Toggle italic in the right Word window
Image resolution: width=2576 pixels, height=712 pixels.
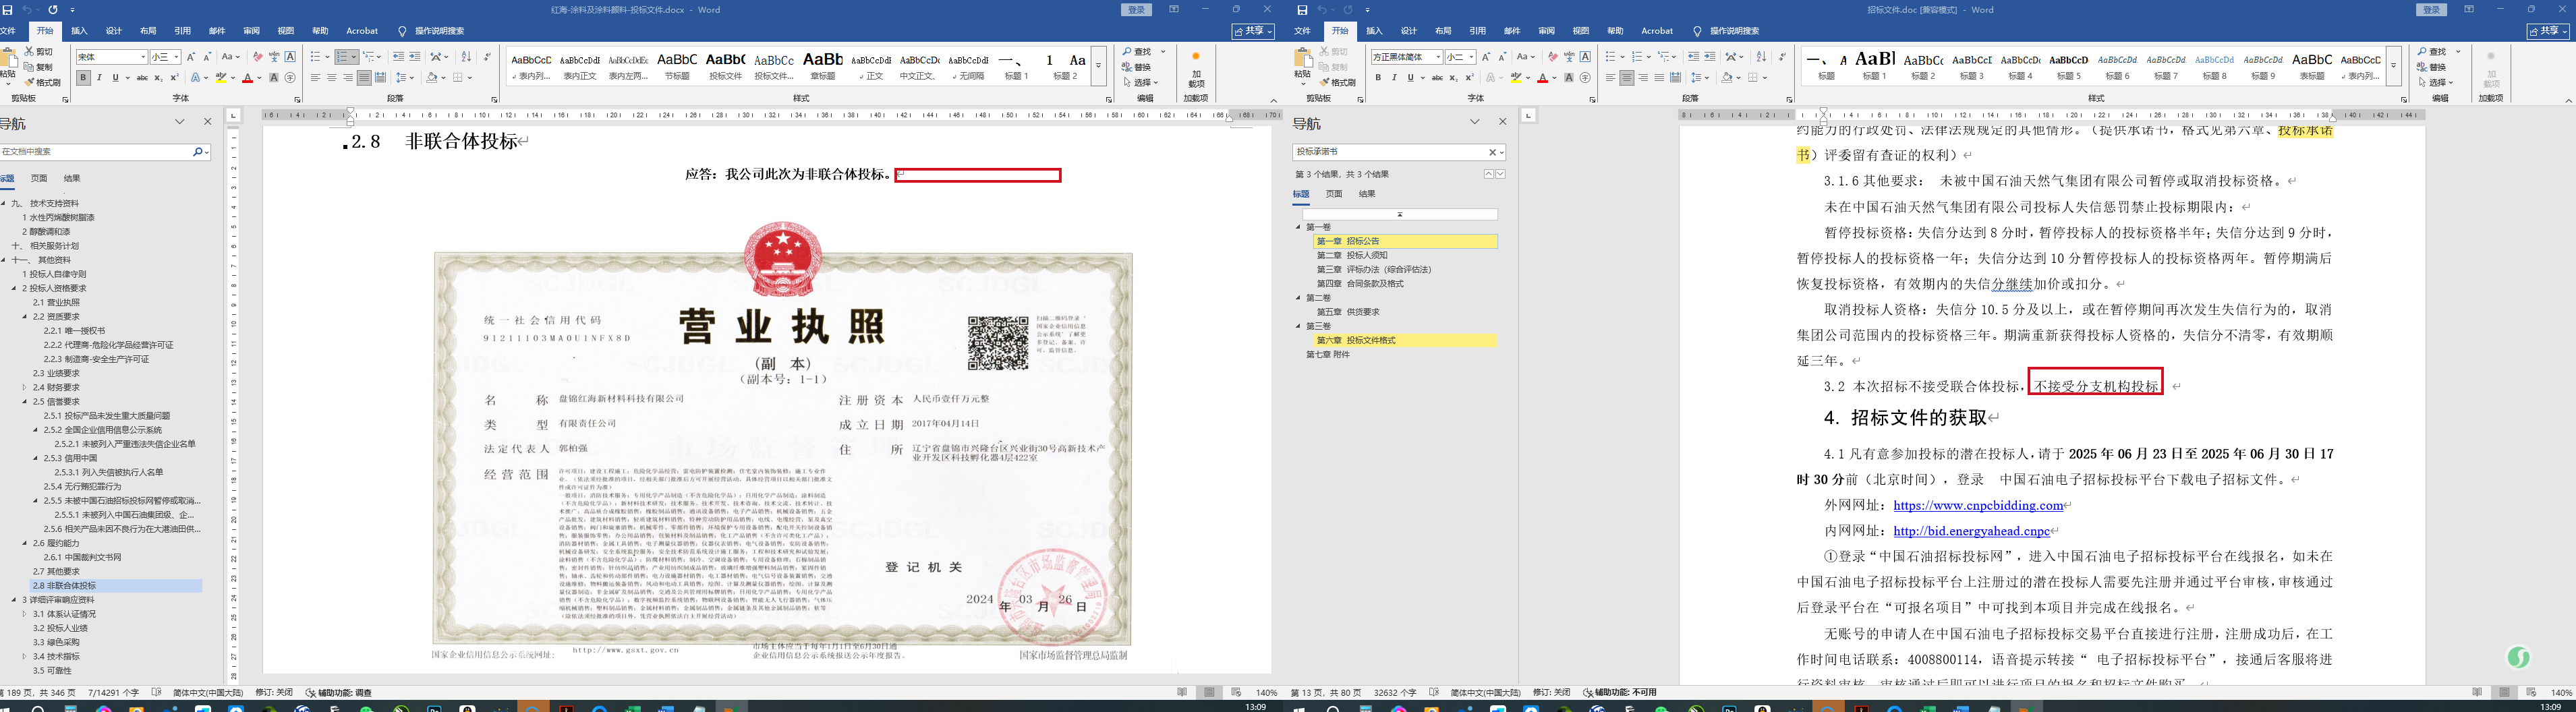coord(1394,78)
